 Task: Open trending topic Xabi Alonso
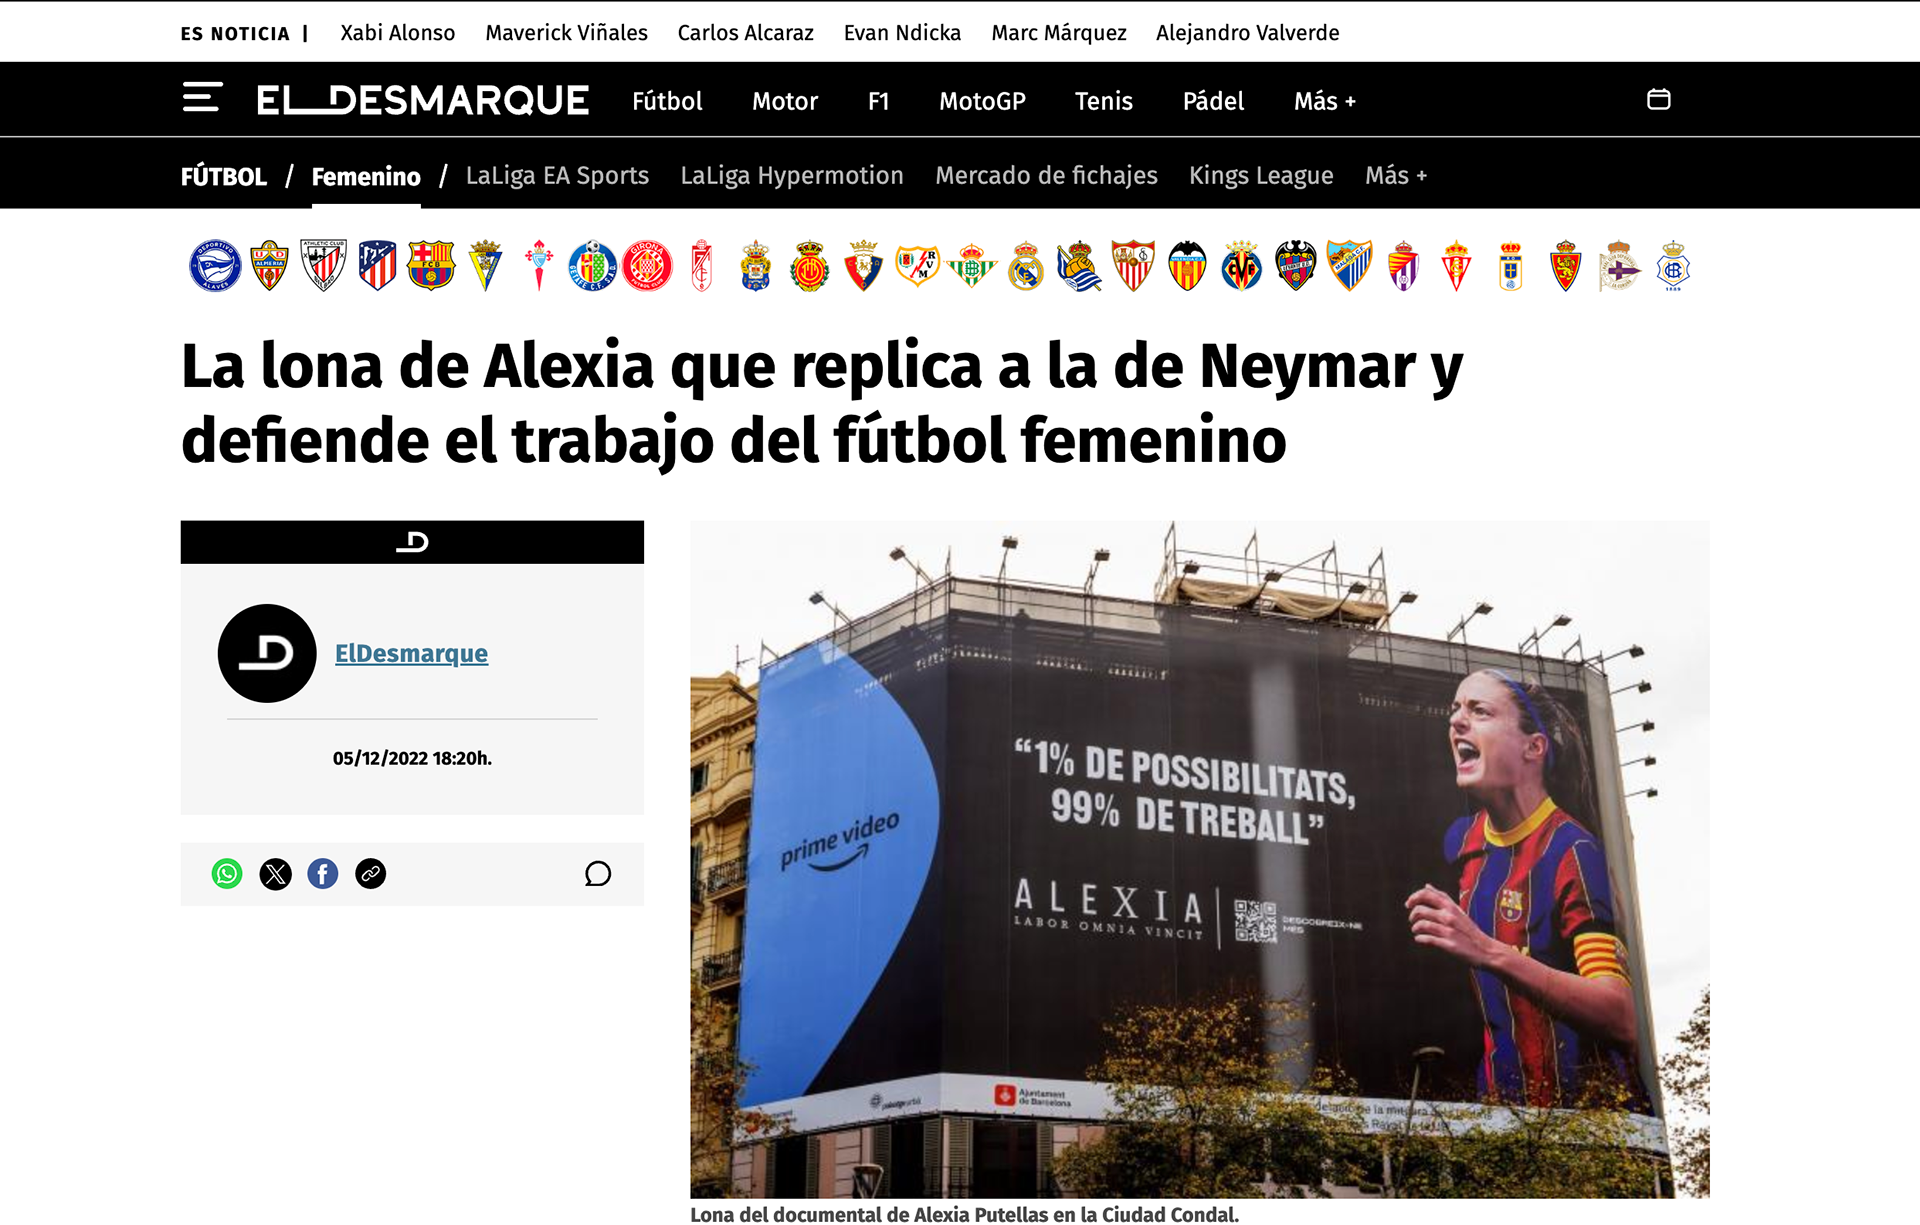pos(398,33)
